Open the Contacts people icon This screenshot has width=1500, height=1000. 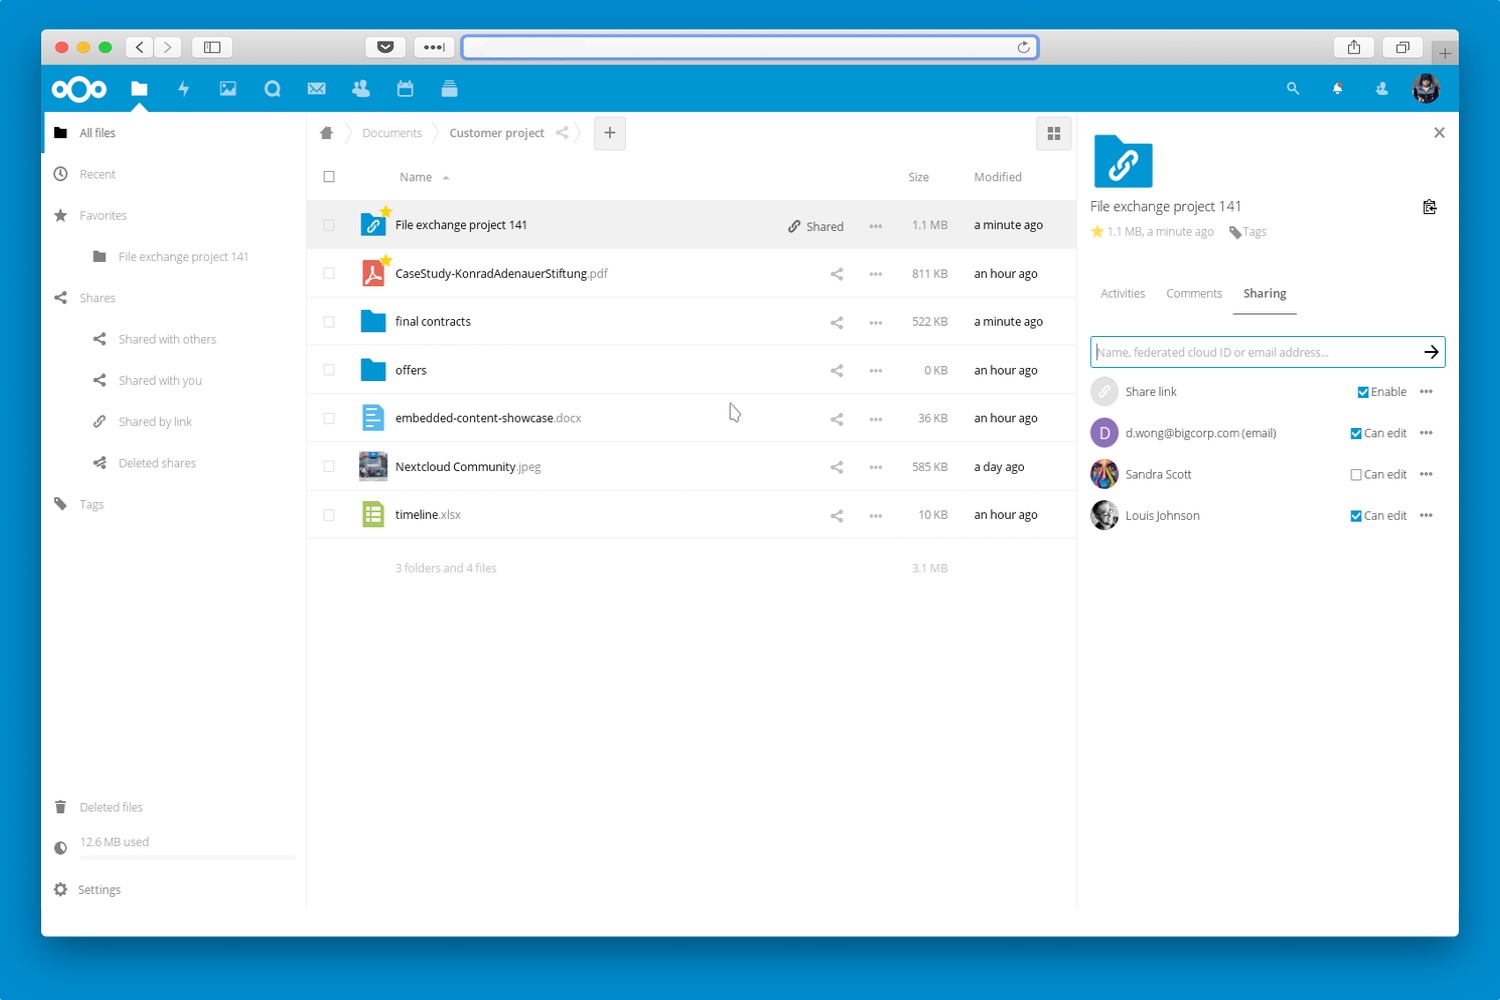pyautogui.click(x=361, y=89)
